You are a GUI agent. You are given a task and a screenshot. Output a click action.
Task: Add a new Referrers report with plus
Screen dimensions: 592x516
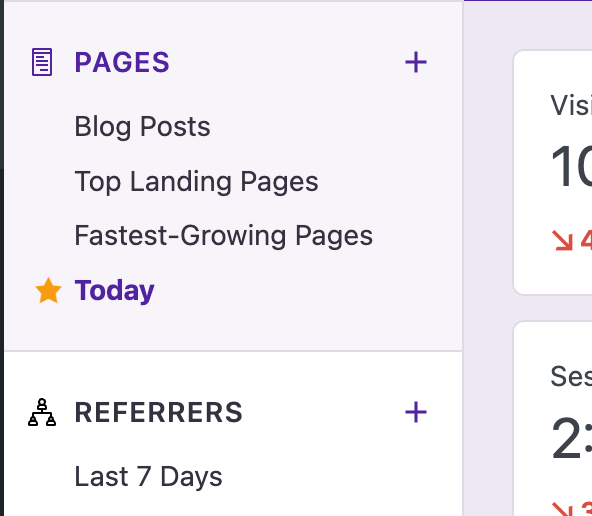(x=416, y=412)
